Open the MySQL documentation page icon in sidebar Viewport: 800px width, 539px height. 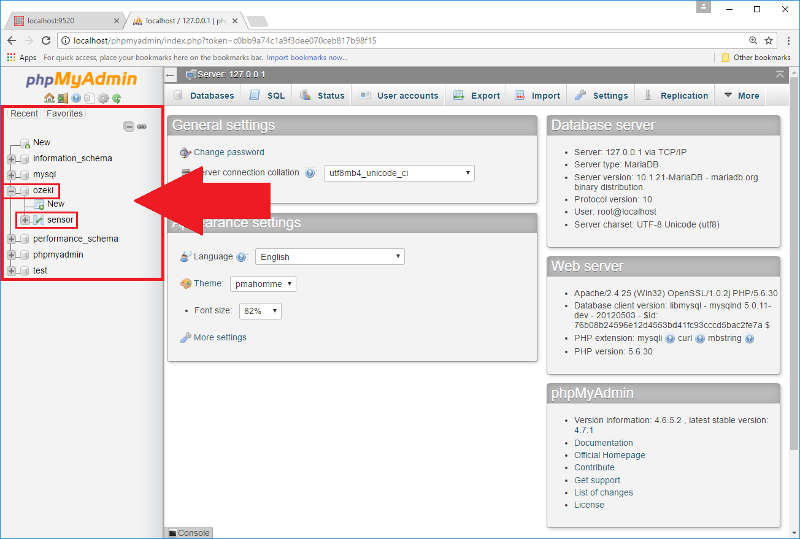point(89,98)
